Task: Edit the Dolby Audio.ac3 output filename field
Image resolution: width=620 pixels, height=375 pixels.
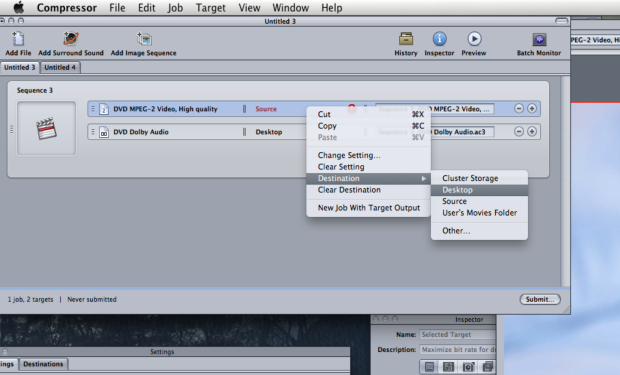Action: pos(434,132)
